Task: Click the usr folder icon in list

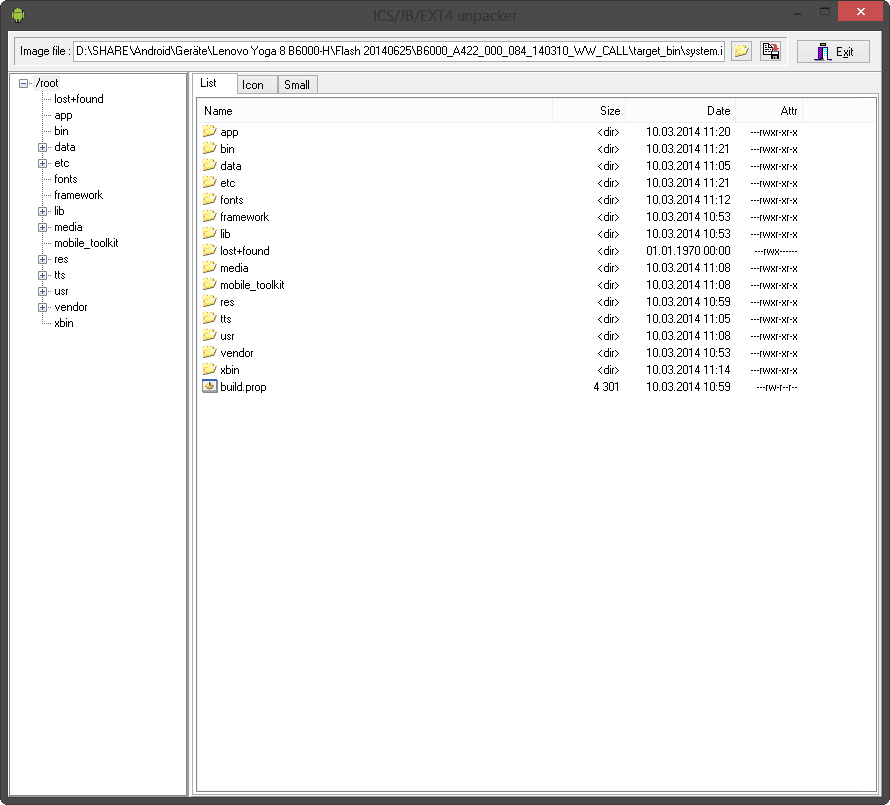Action: (x=209, y=336)
